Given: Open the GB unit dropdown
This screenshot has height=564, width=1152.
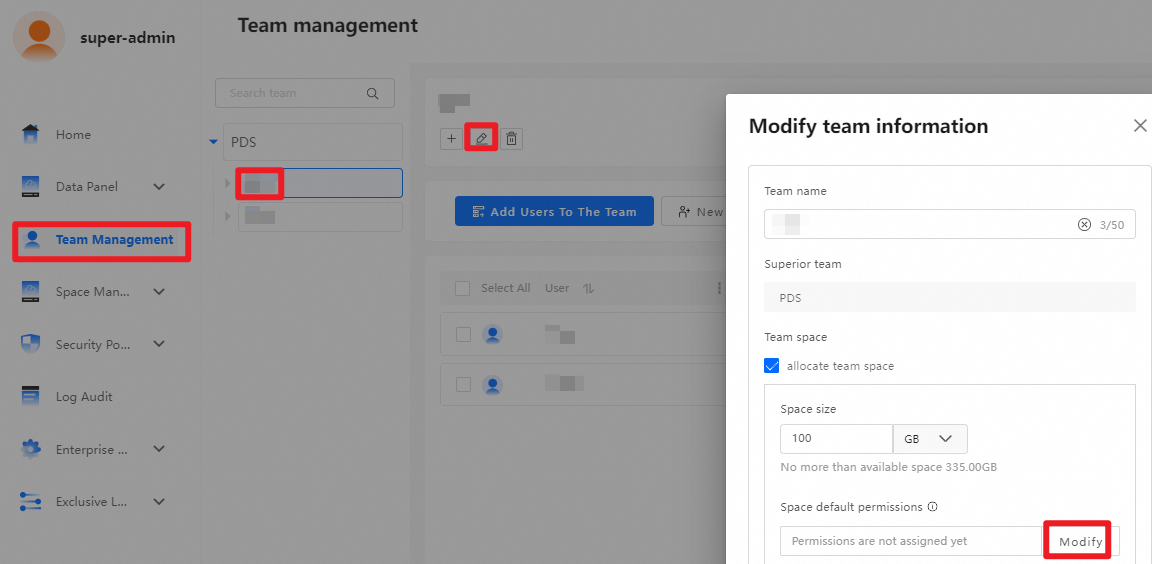Looking at the screenshot, I should (x=930, y=438).
